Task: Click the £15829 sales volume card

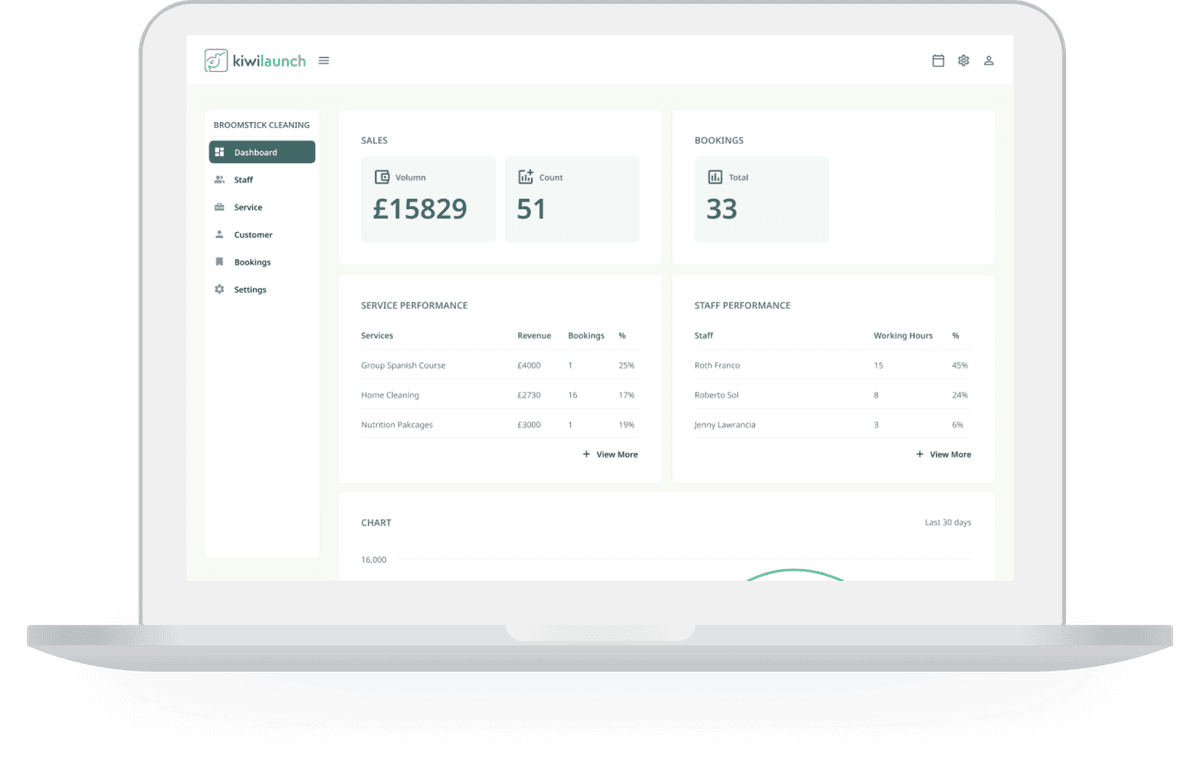Action: 428,199
